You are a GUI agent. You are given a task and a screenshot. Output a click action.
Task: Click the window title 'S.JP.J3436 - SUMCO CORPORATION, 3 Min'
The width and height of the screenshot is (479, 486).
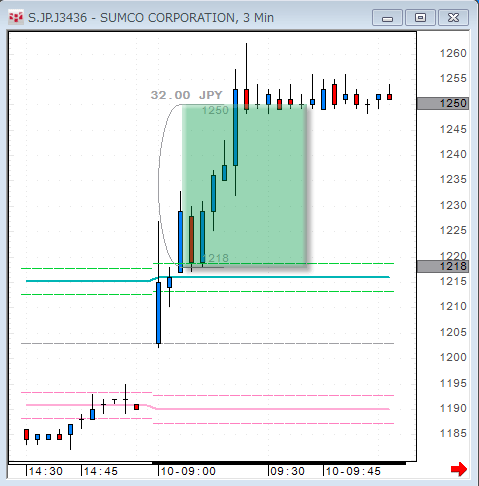pyautogui.click(x=151, y=18)
